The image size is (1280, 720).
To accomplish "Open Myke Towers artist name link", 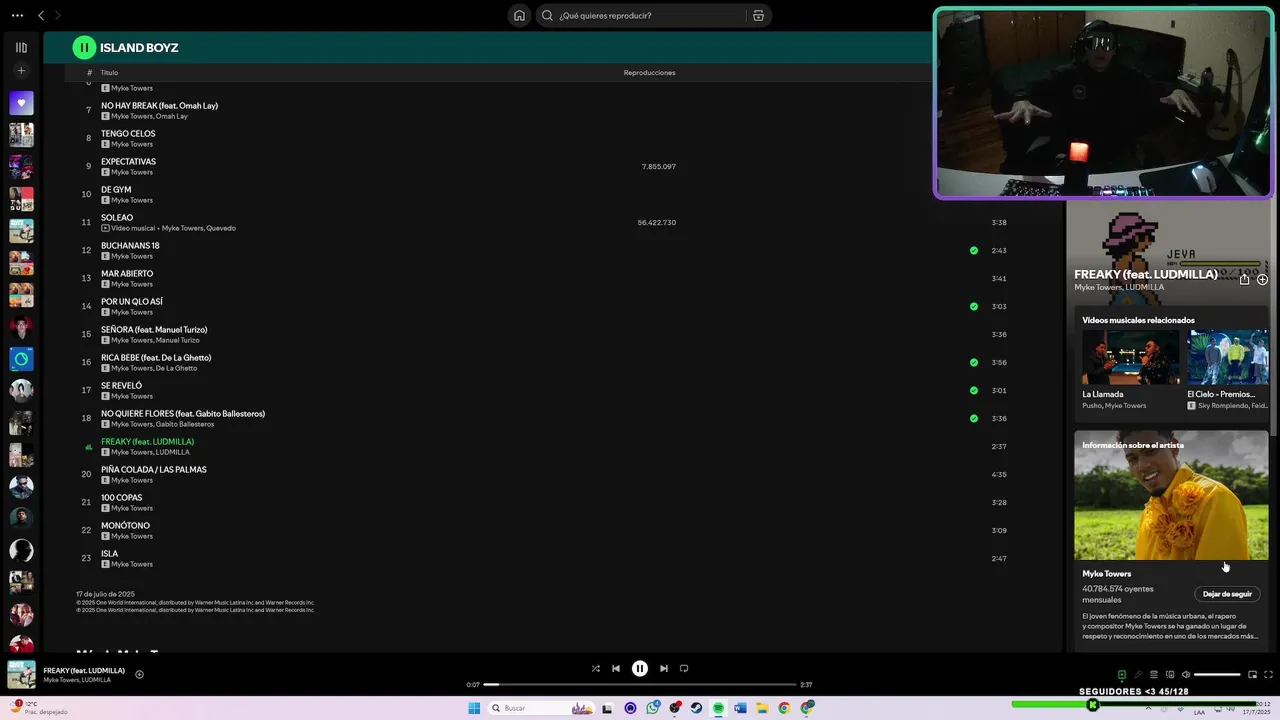I will point(1106,574).
